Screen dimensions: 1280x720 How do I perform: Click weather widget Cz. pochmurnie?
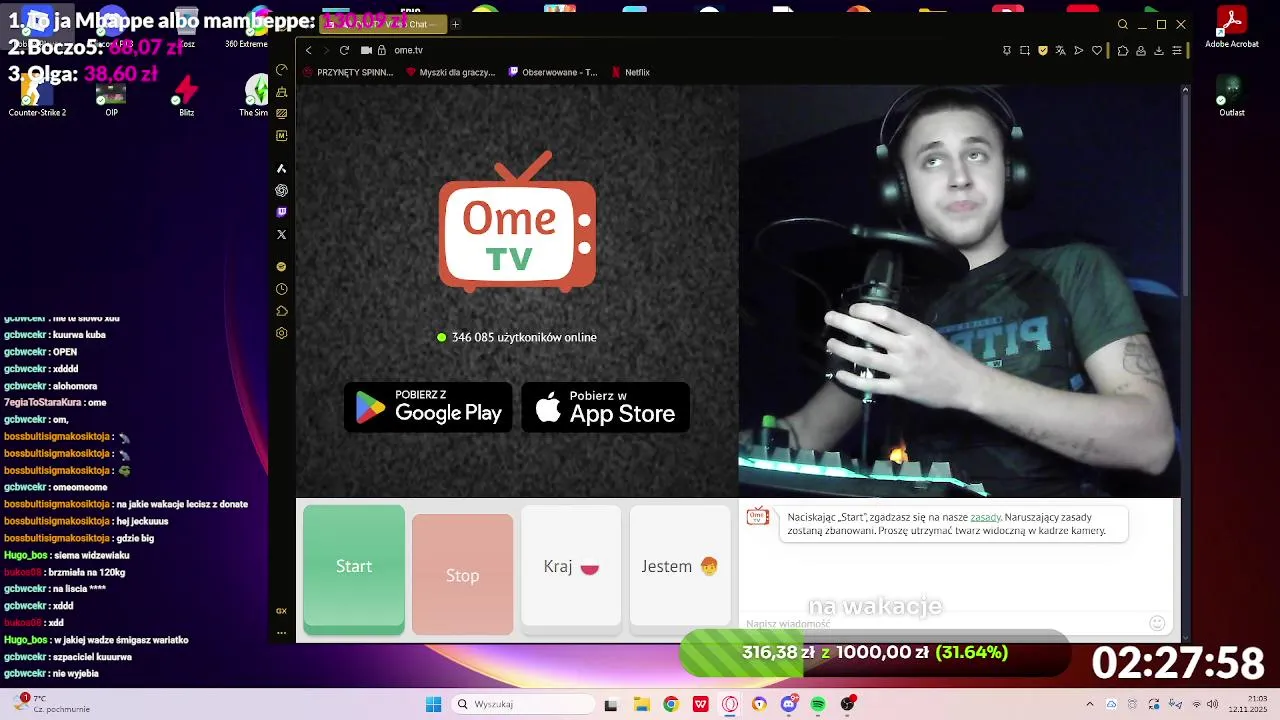coord(50,704)
